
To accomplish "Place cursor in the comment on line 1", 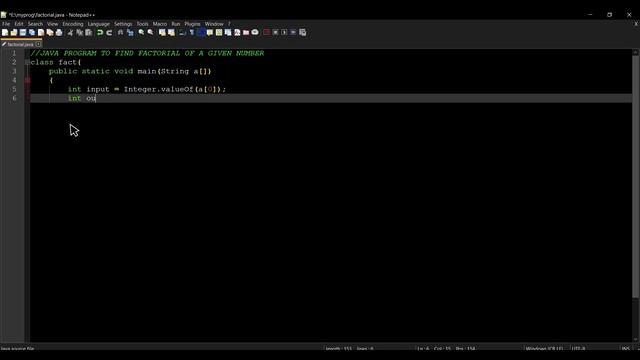I will (x=147, y=53).
